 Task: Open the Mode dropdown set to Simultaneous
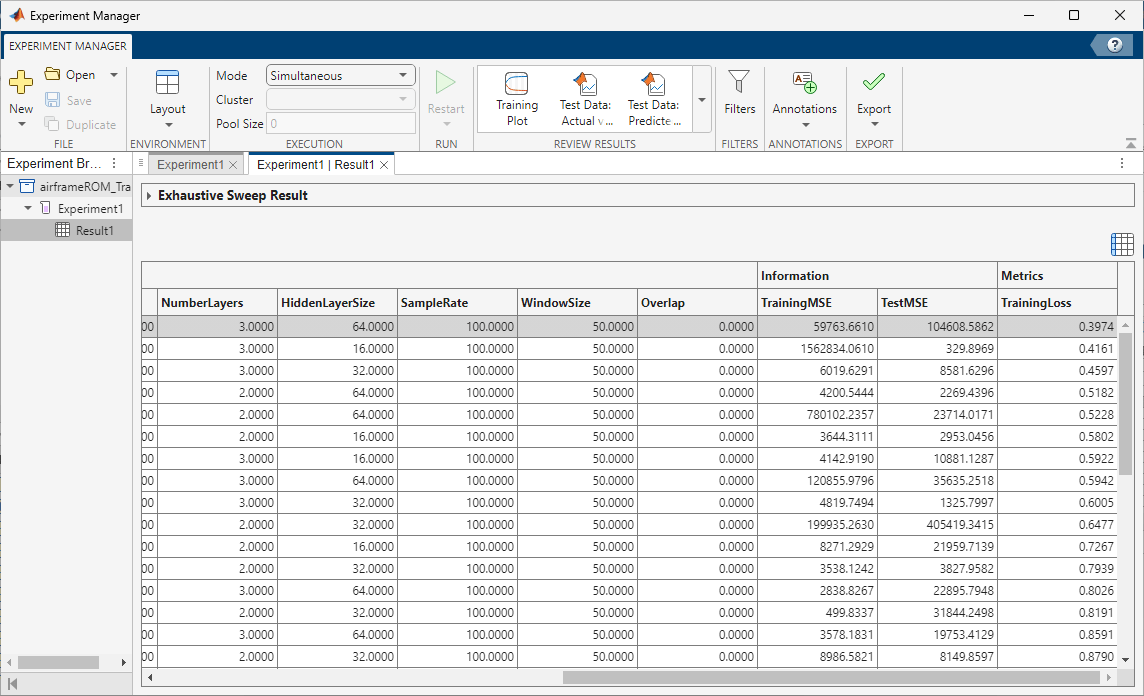[x=340, y=74]
